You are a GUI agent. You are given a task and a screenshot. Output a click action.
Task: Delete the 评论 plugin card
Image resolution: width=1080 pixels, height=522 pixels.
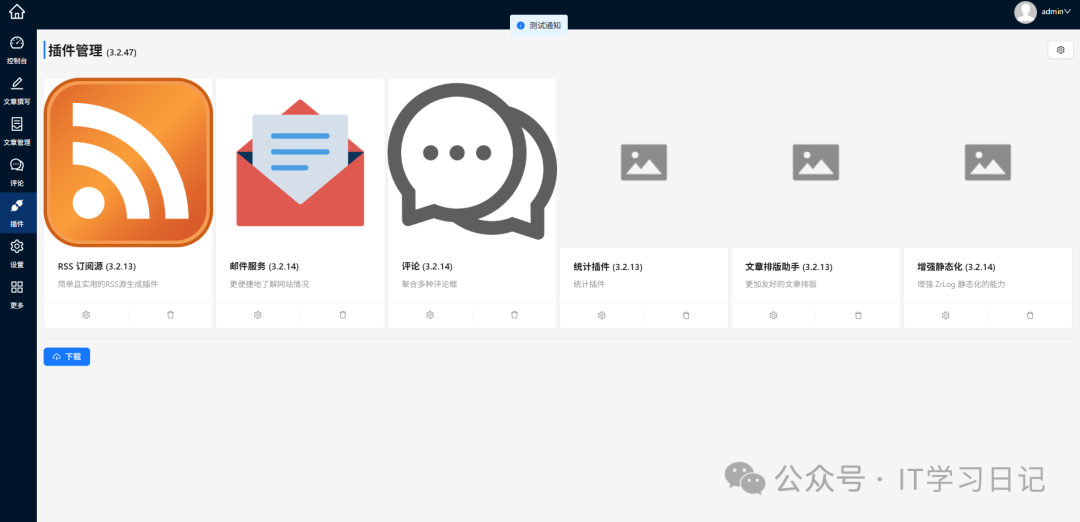[514, 315]
